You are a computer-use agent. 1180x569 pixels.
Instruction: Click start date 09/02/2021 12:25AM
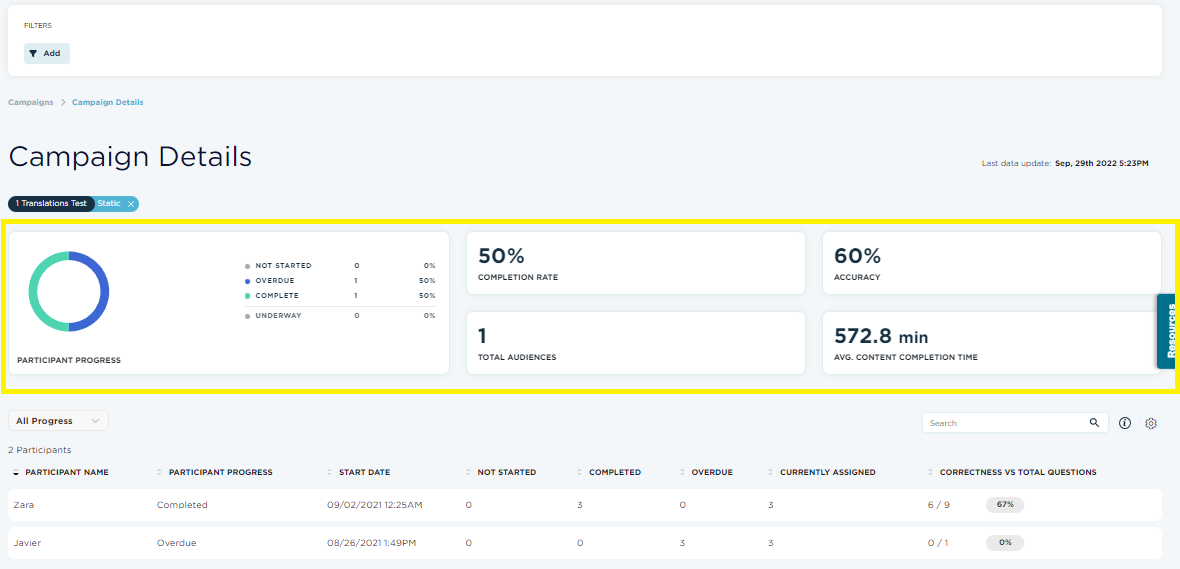click(375, 505)
